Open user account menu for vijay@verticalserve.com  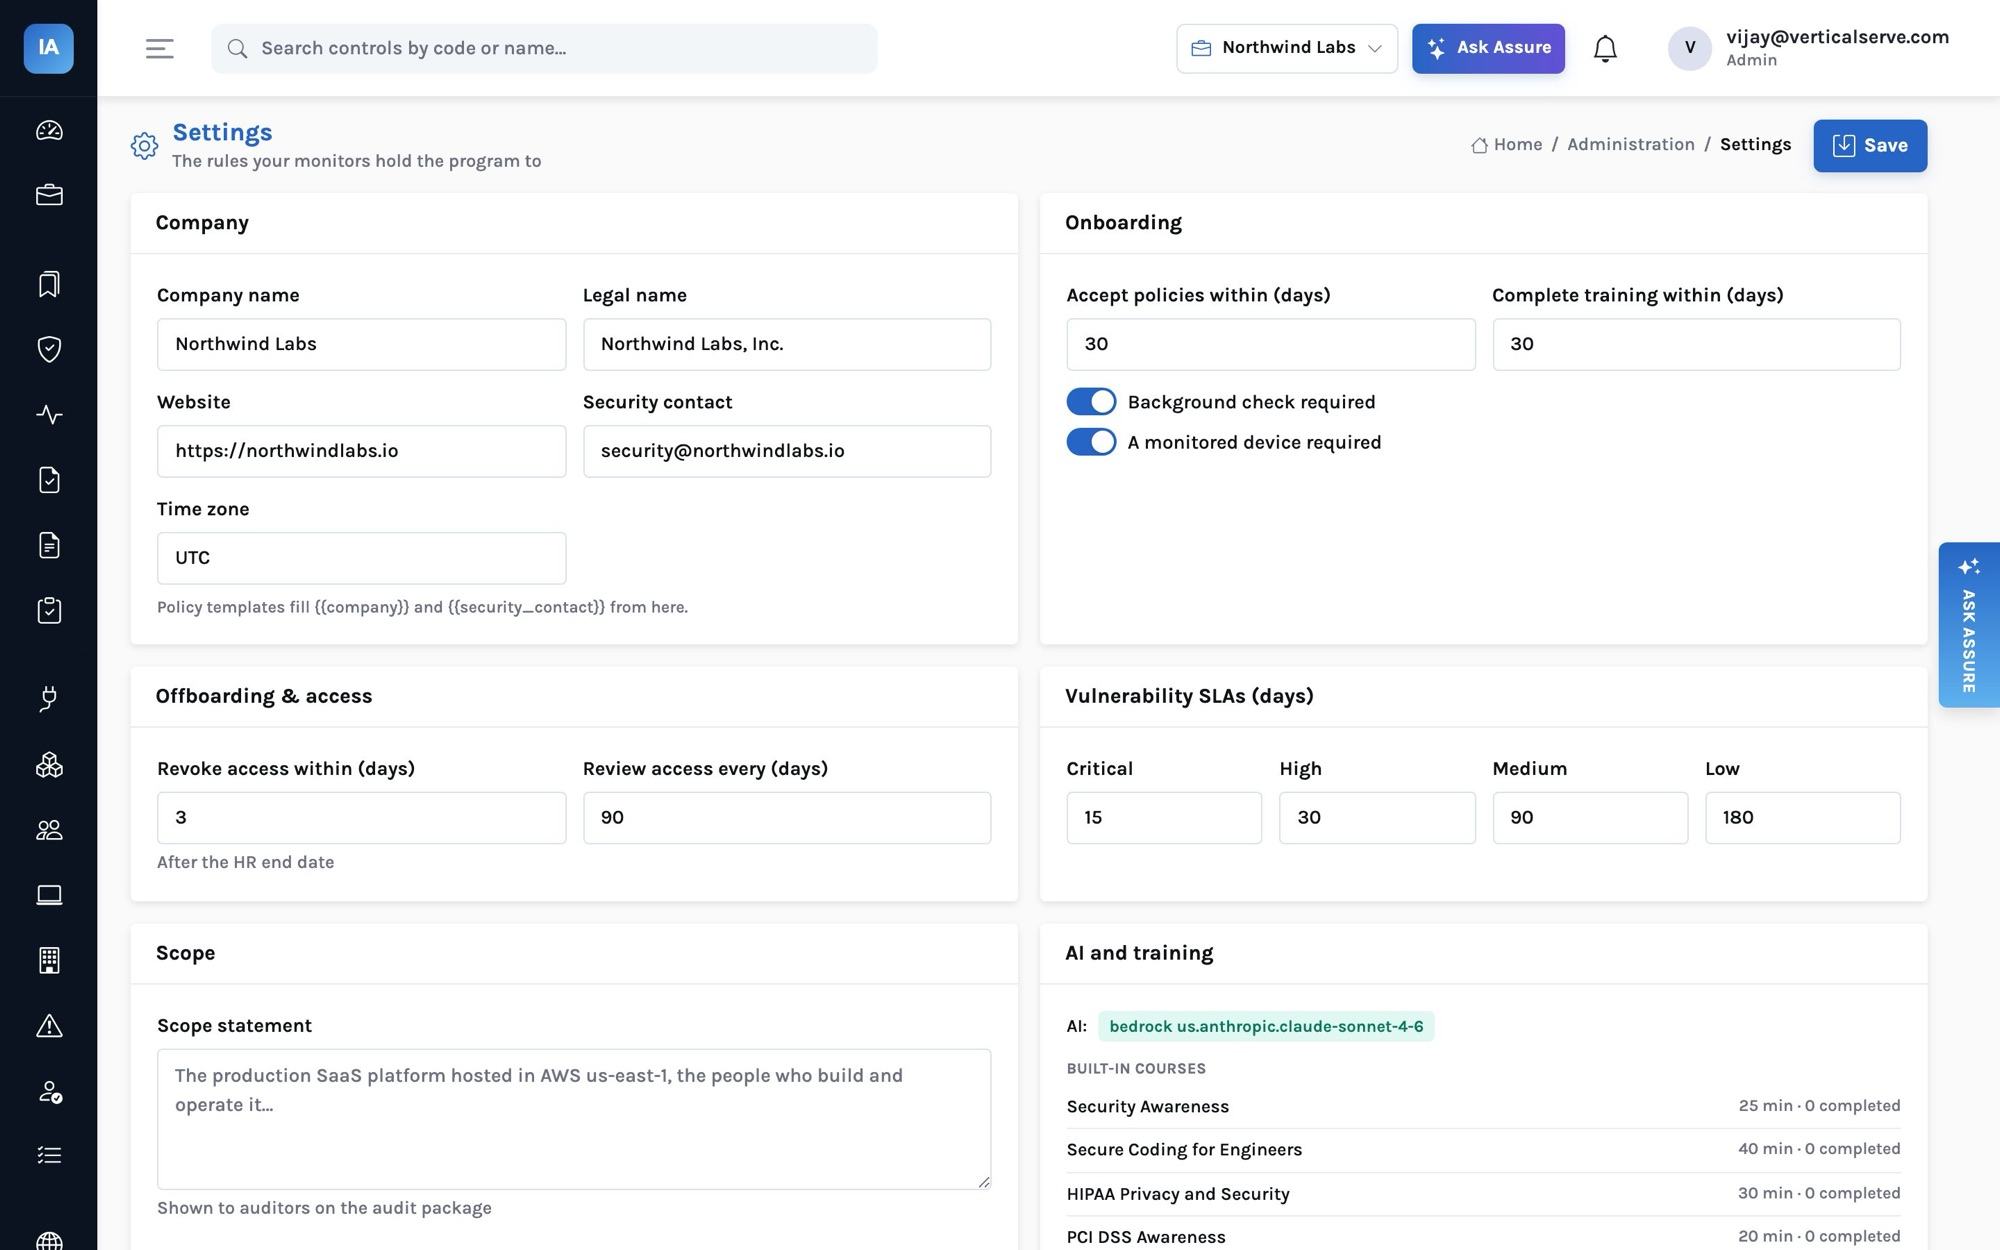coord(1808,48)
